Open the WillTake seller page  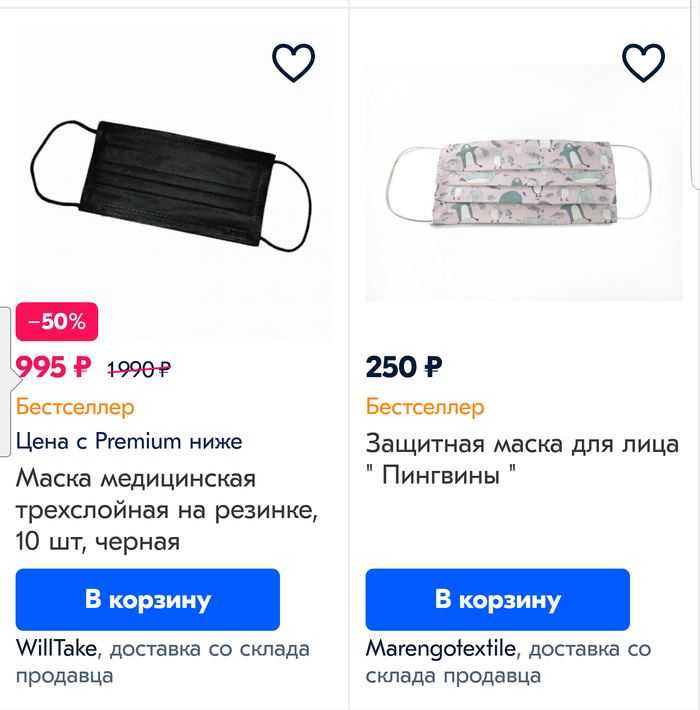56,649
